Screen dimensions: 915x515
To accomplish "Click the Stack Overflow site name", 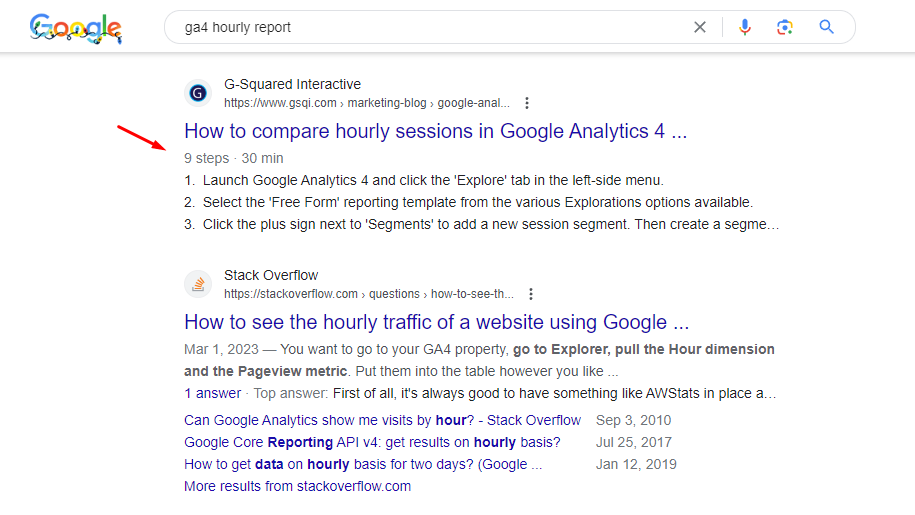I will point(271,275).
